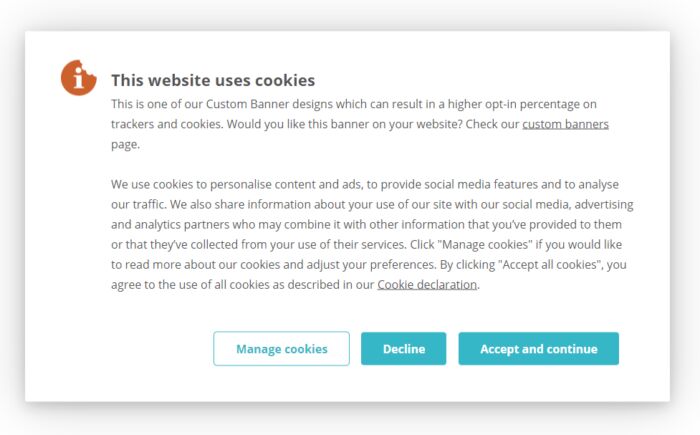Open the Cookie declaration link
Image resolution: width=700 pixels, height=435 pixels.
[427, 284]
